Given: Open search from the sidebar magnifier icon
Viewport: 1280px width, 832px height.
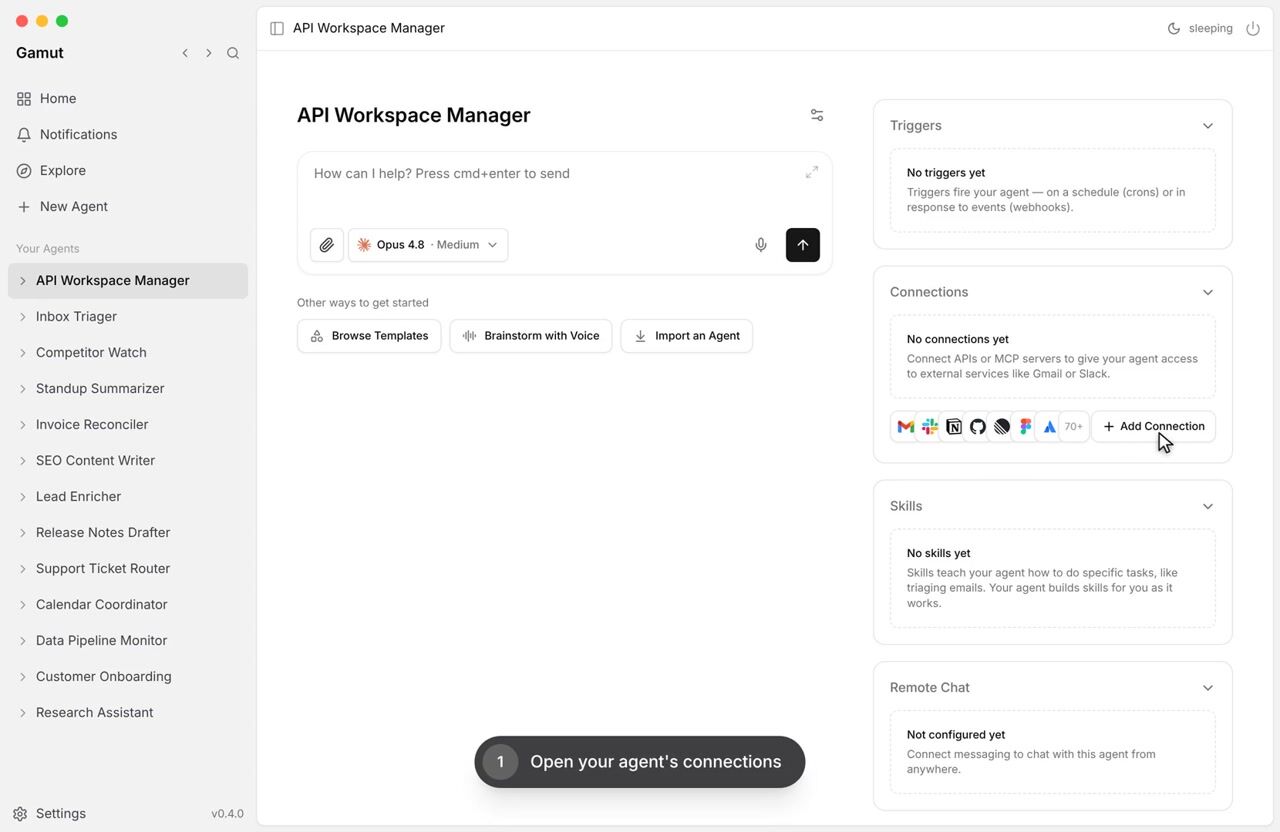Looking at the screenshot, I should click(233, 53).
